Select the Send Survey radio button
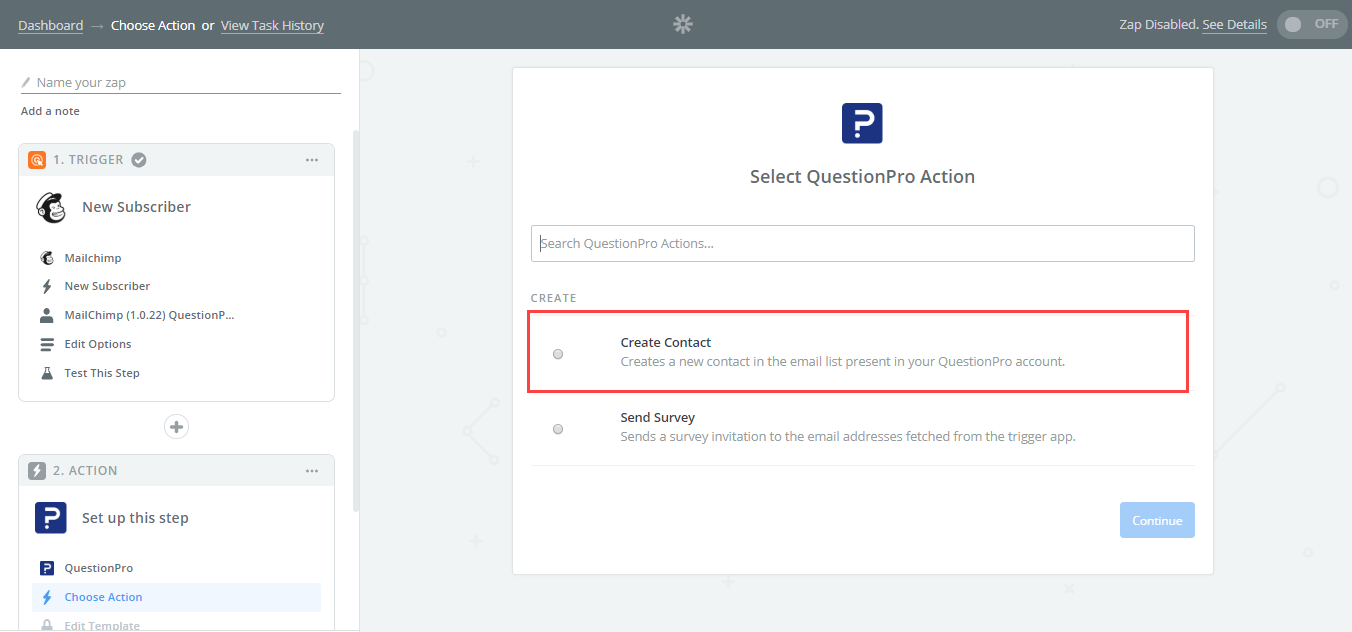The image size is (1352, 632). pos(558,429)
